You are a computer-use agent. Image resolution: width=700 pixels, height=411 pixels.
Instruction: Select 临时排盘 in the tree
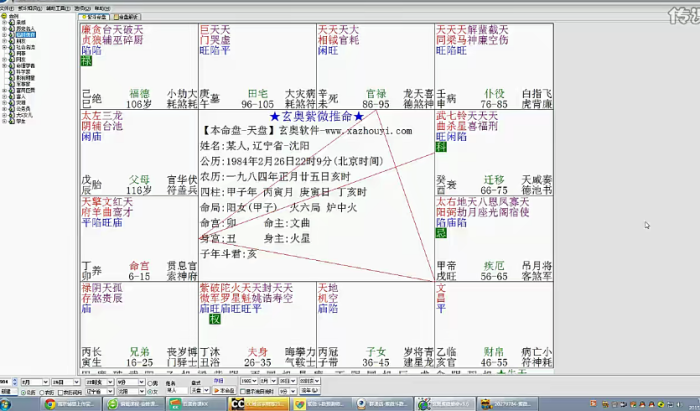click(27, 34)
